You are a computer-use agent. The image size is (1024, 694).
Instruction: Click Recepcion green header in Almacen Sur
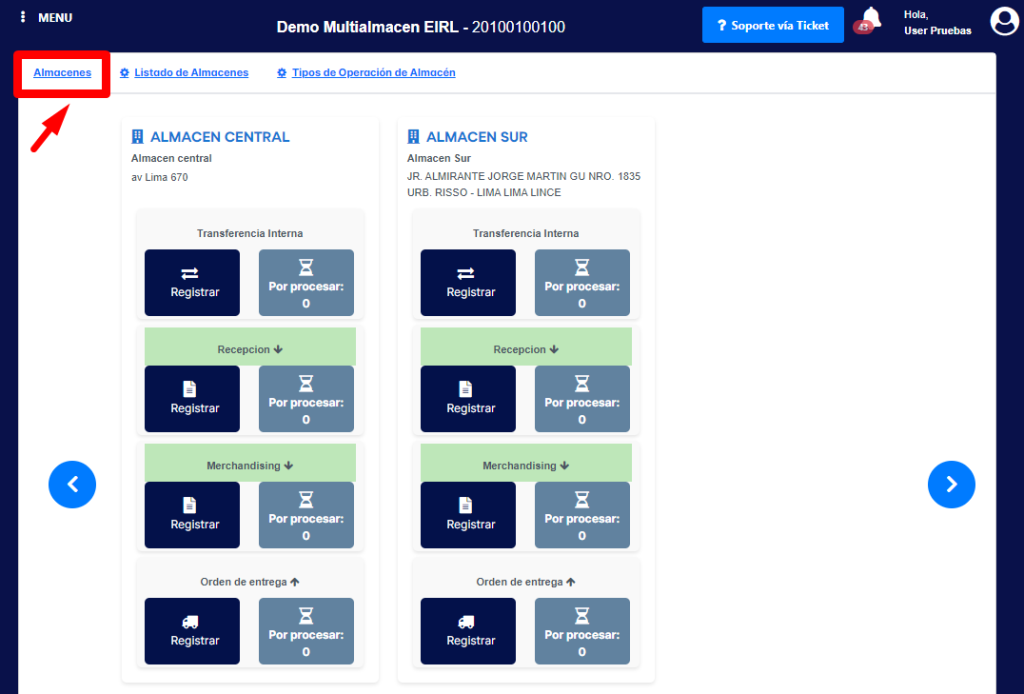coord(526,347)
